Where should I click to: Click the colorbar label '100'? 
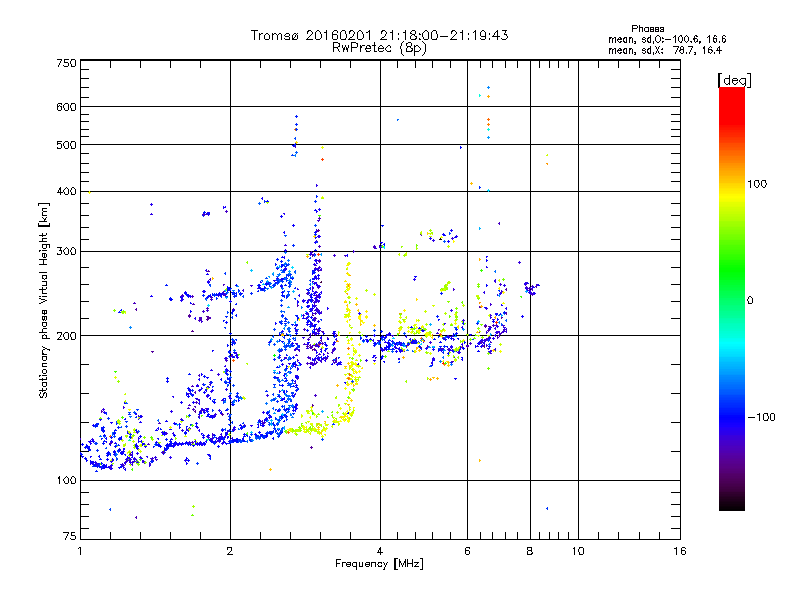pyautogui.click(x=757, y=184)
